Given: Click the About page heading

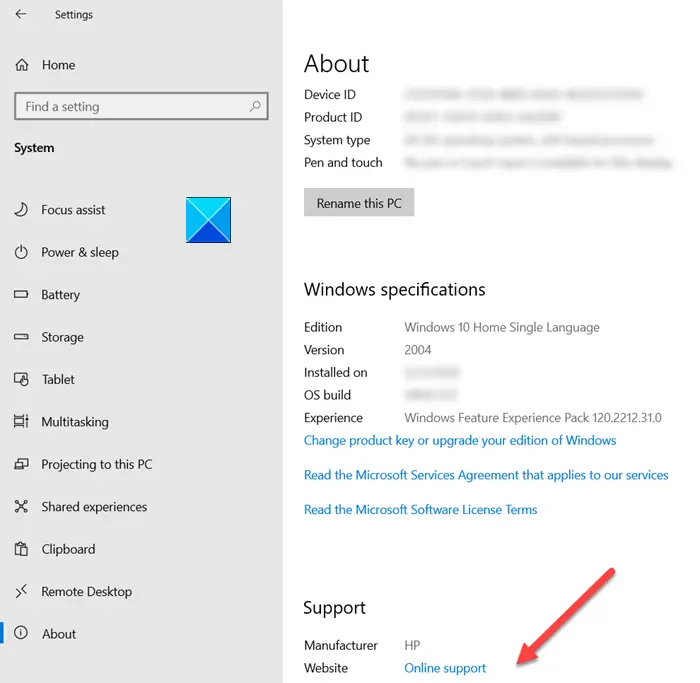Looking at the screenshot, I should click(337, 63).
